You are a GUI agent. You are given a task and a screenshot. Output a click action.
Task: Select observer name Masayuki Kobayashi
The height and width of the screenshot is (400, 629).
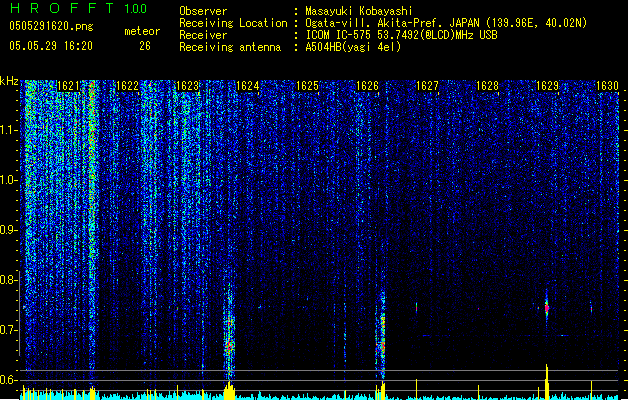359,11
